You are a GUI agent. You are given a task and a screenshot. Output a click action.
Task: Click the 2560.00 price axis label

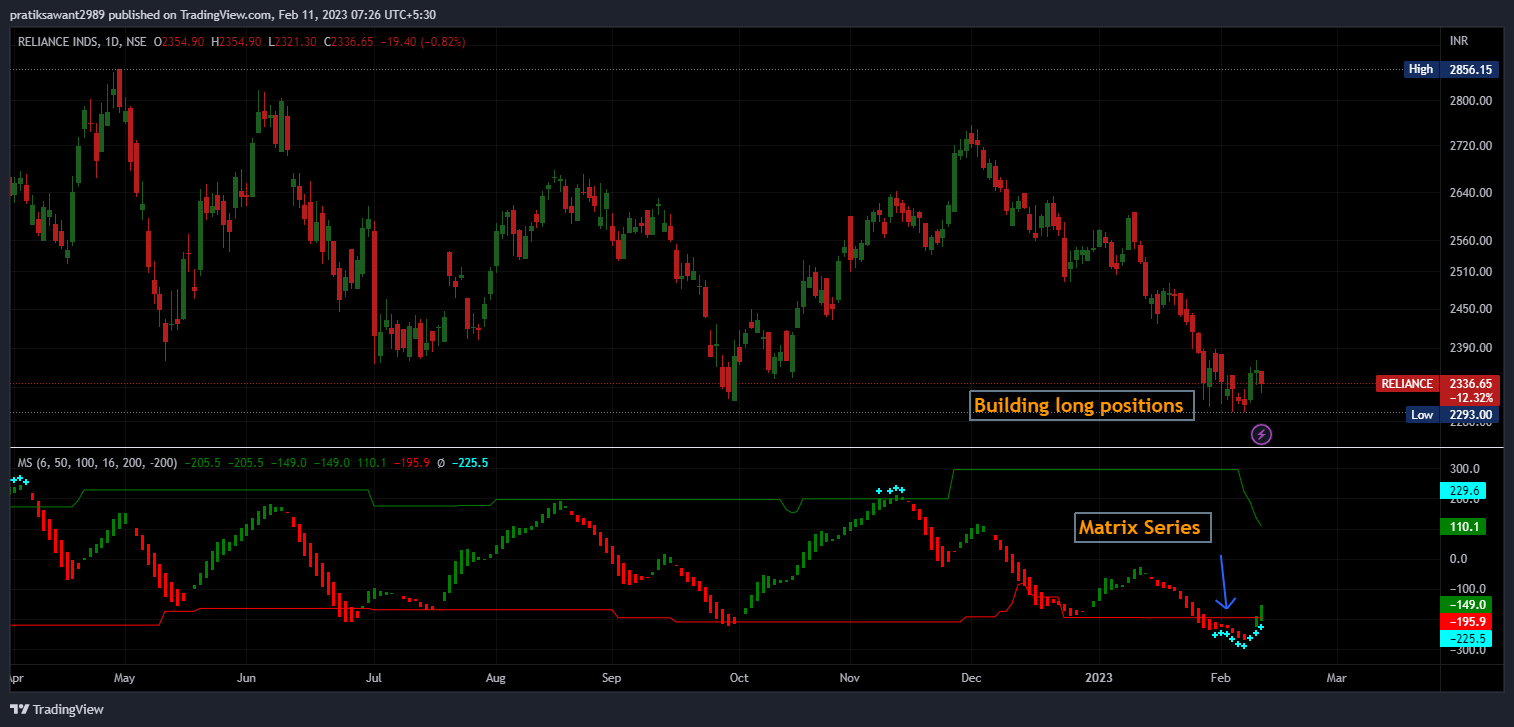point(1470,241)
